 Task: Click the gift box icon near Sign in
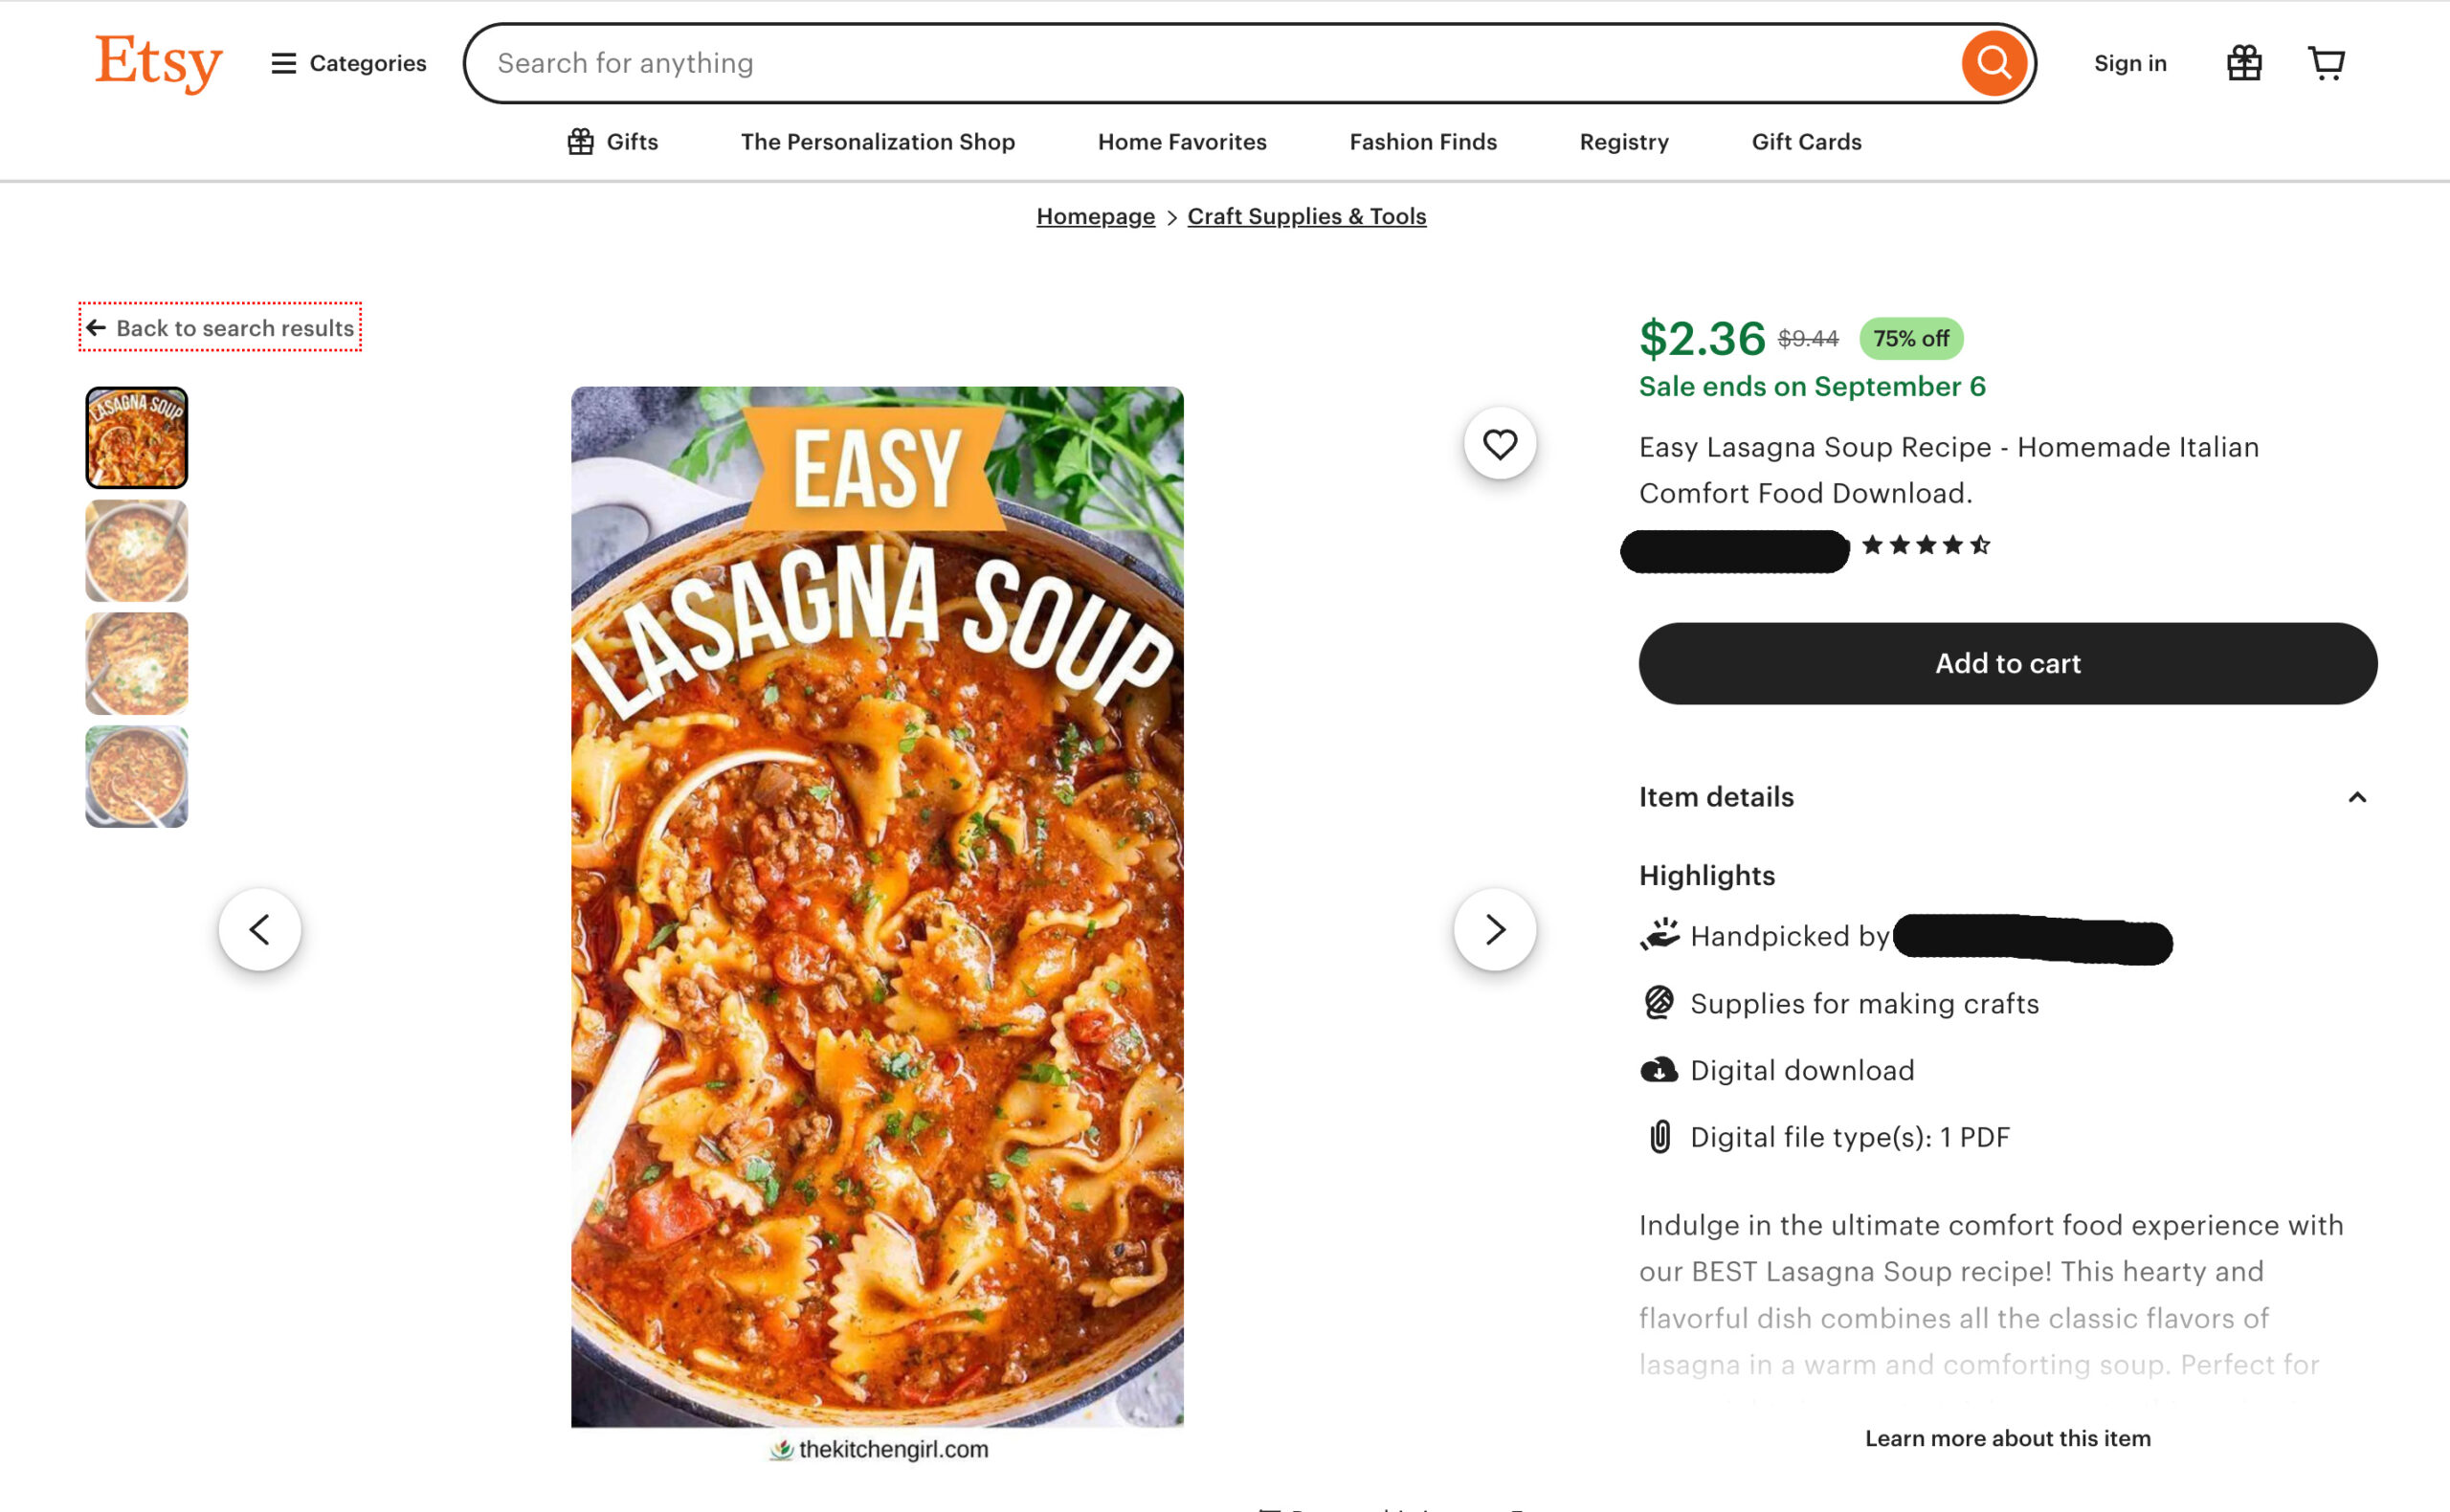coord(2243,63)
